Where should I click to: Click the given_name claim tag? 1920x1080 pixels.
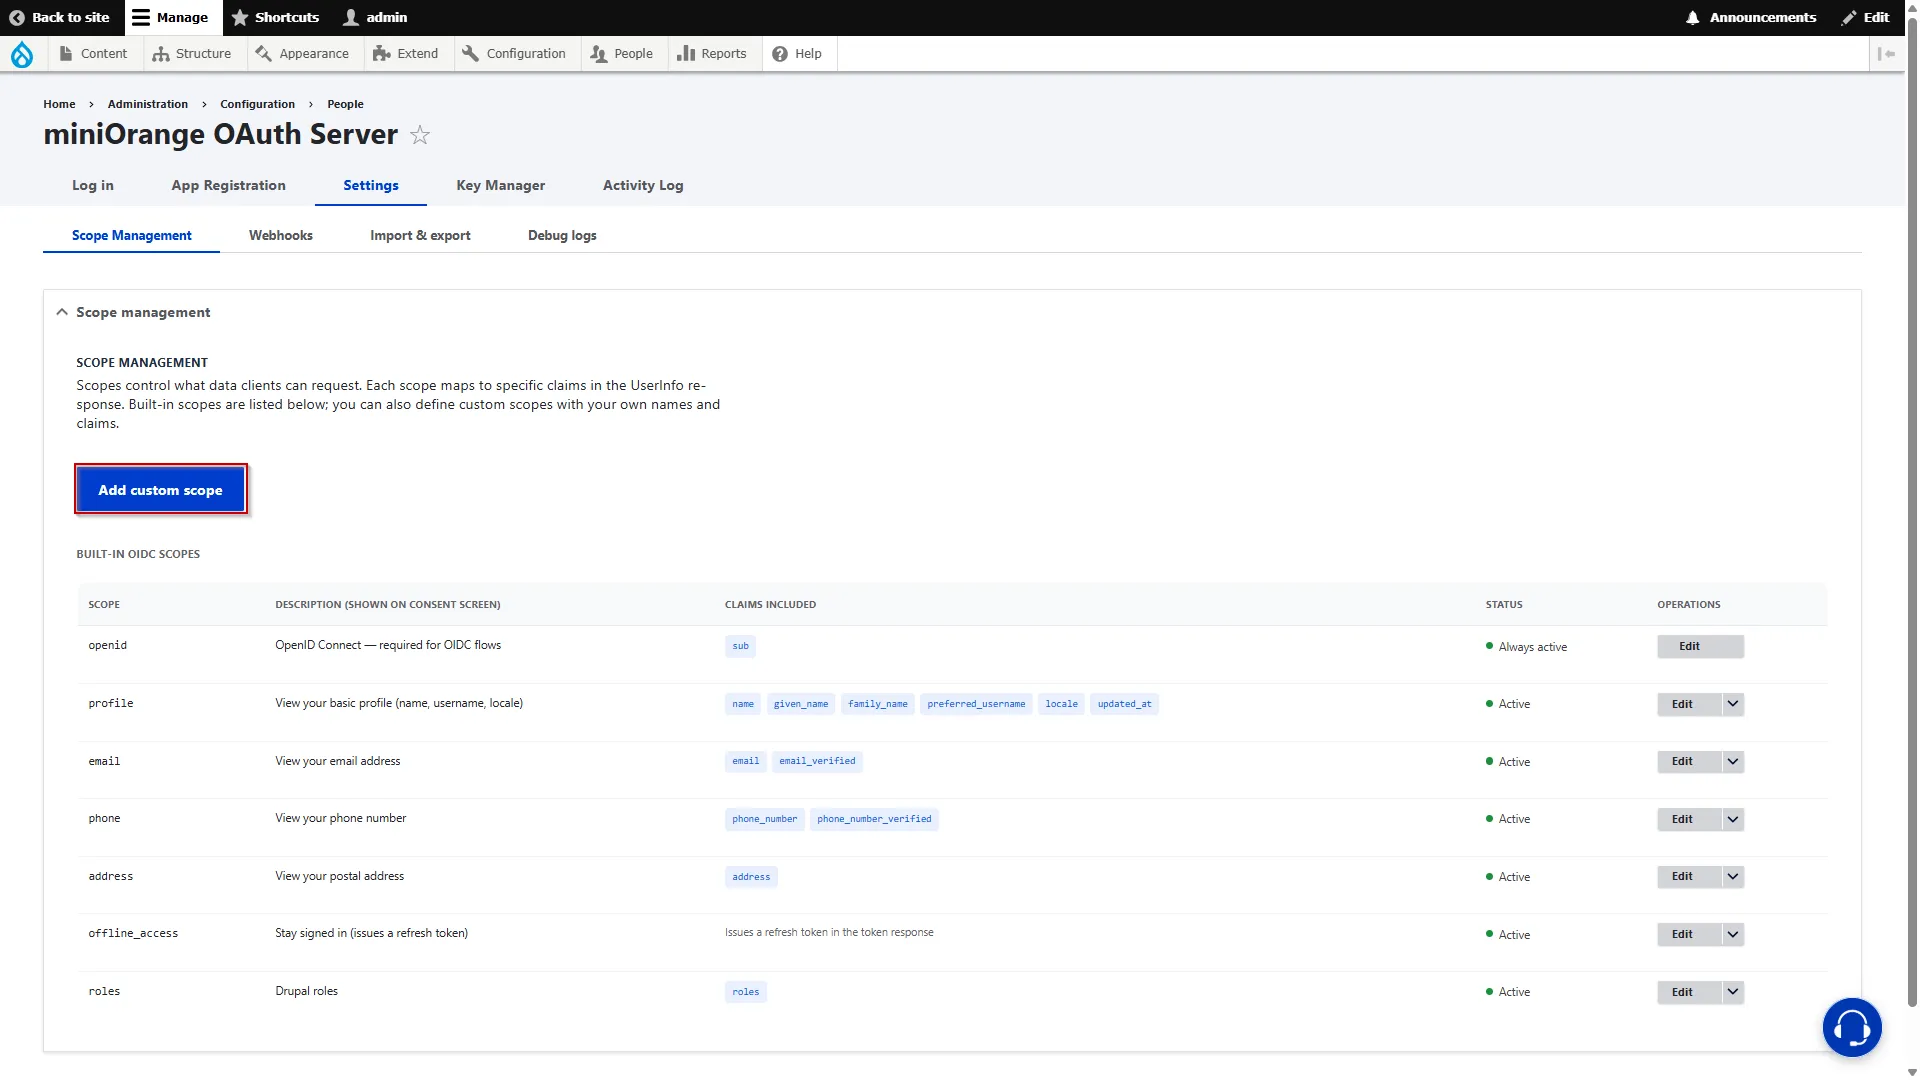click(x=801, y=704)
